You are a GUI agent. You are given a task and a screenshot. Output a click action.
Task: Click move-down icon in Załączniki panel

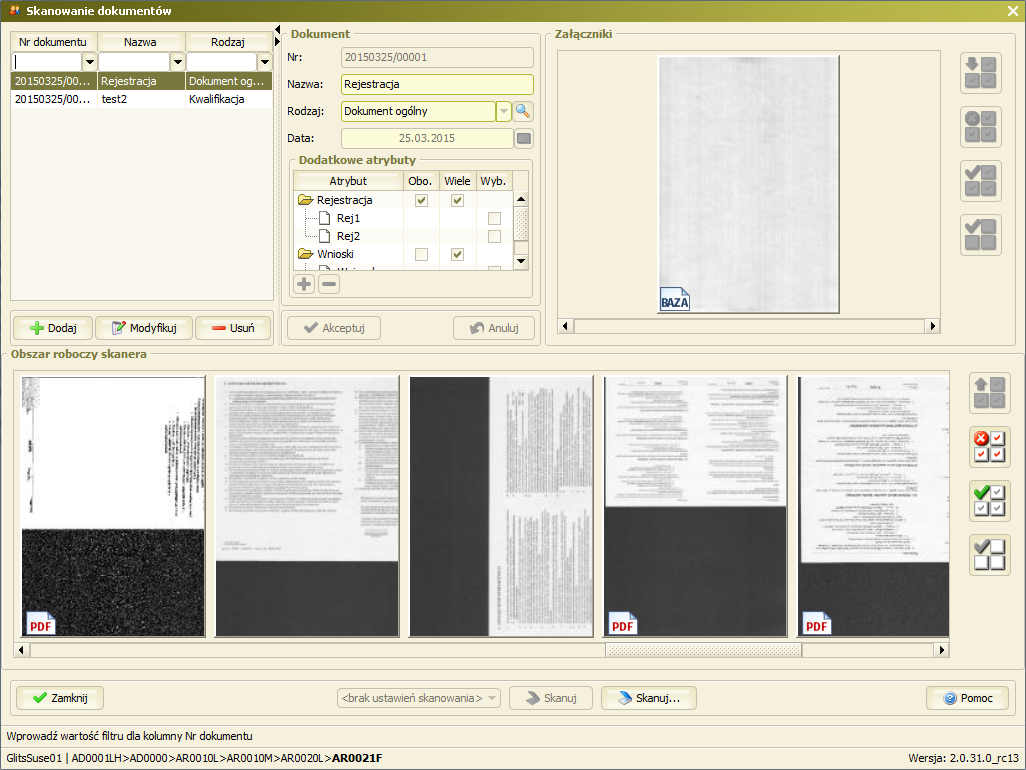pos(981,72)
